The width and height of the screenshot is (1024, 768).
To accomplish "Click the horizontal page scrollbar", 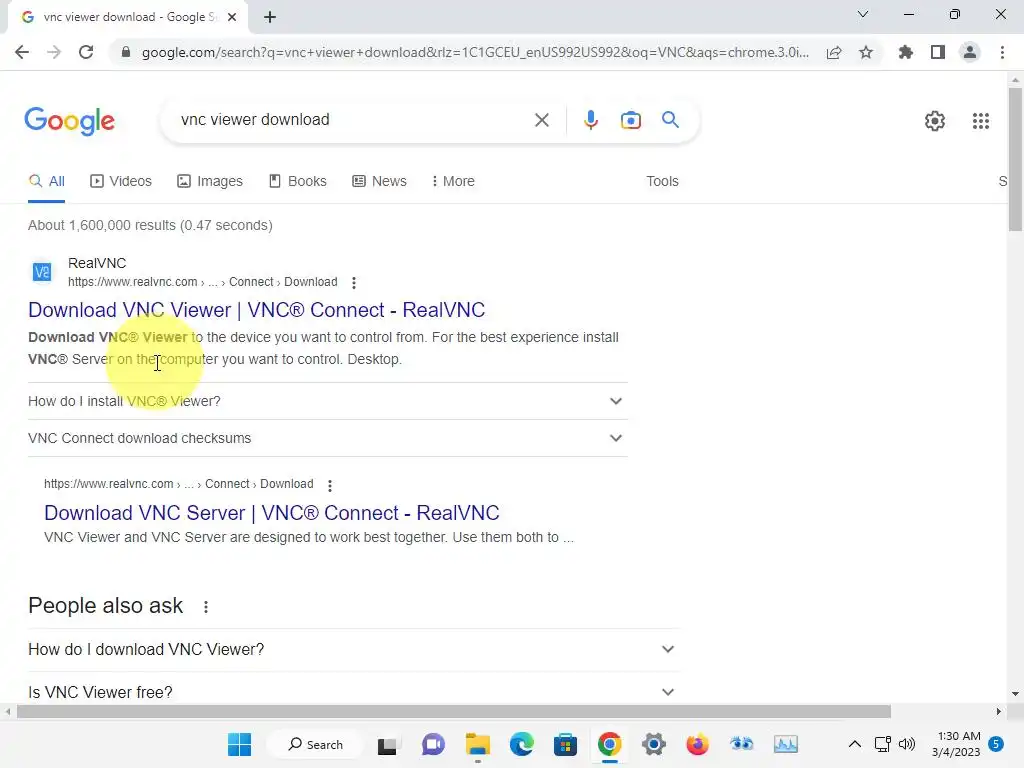I will [453, 711].
